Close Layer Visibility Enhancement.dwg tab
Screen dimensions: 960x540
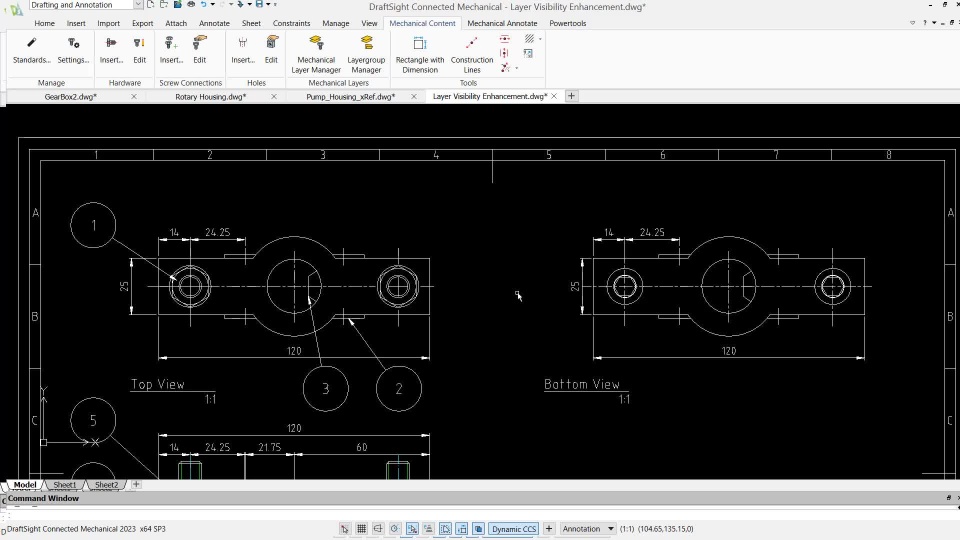(554, 96)
